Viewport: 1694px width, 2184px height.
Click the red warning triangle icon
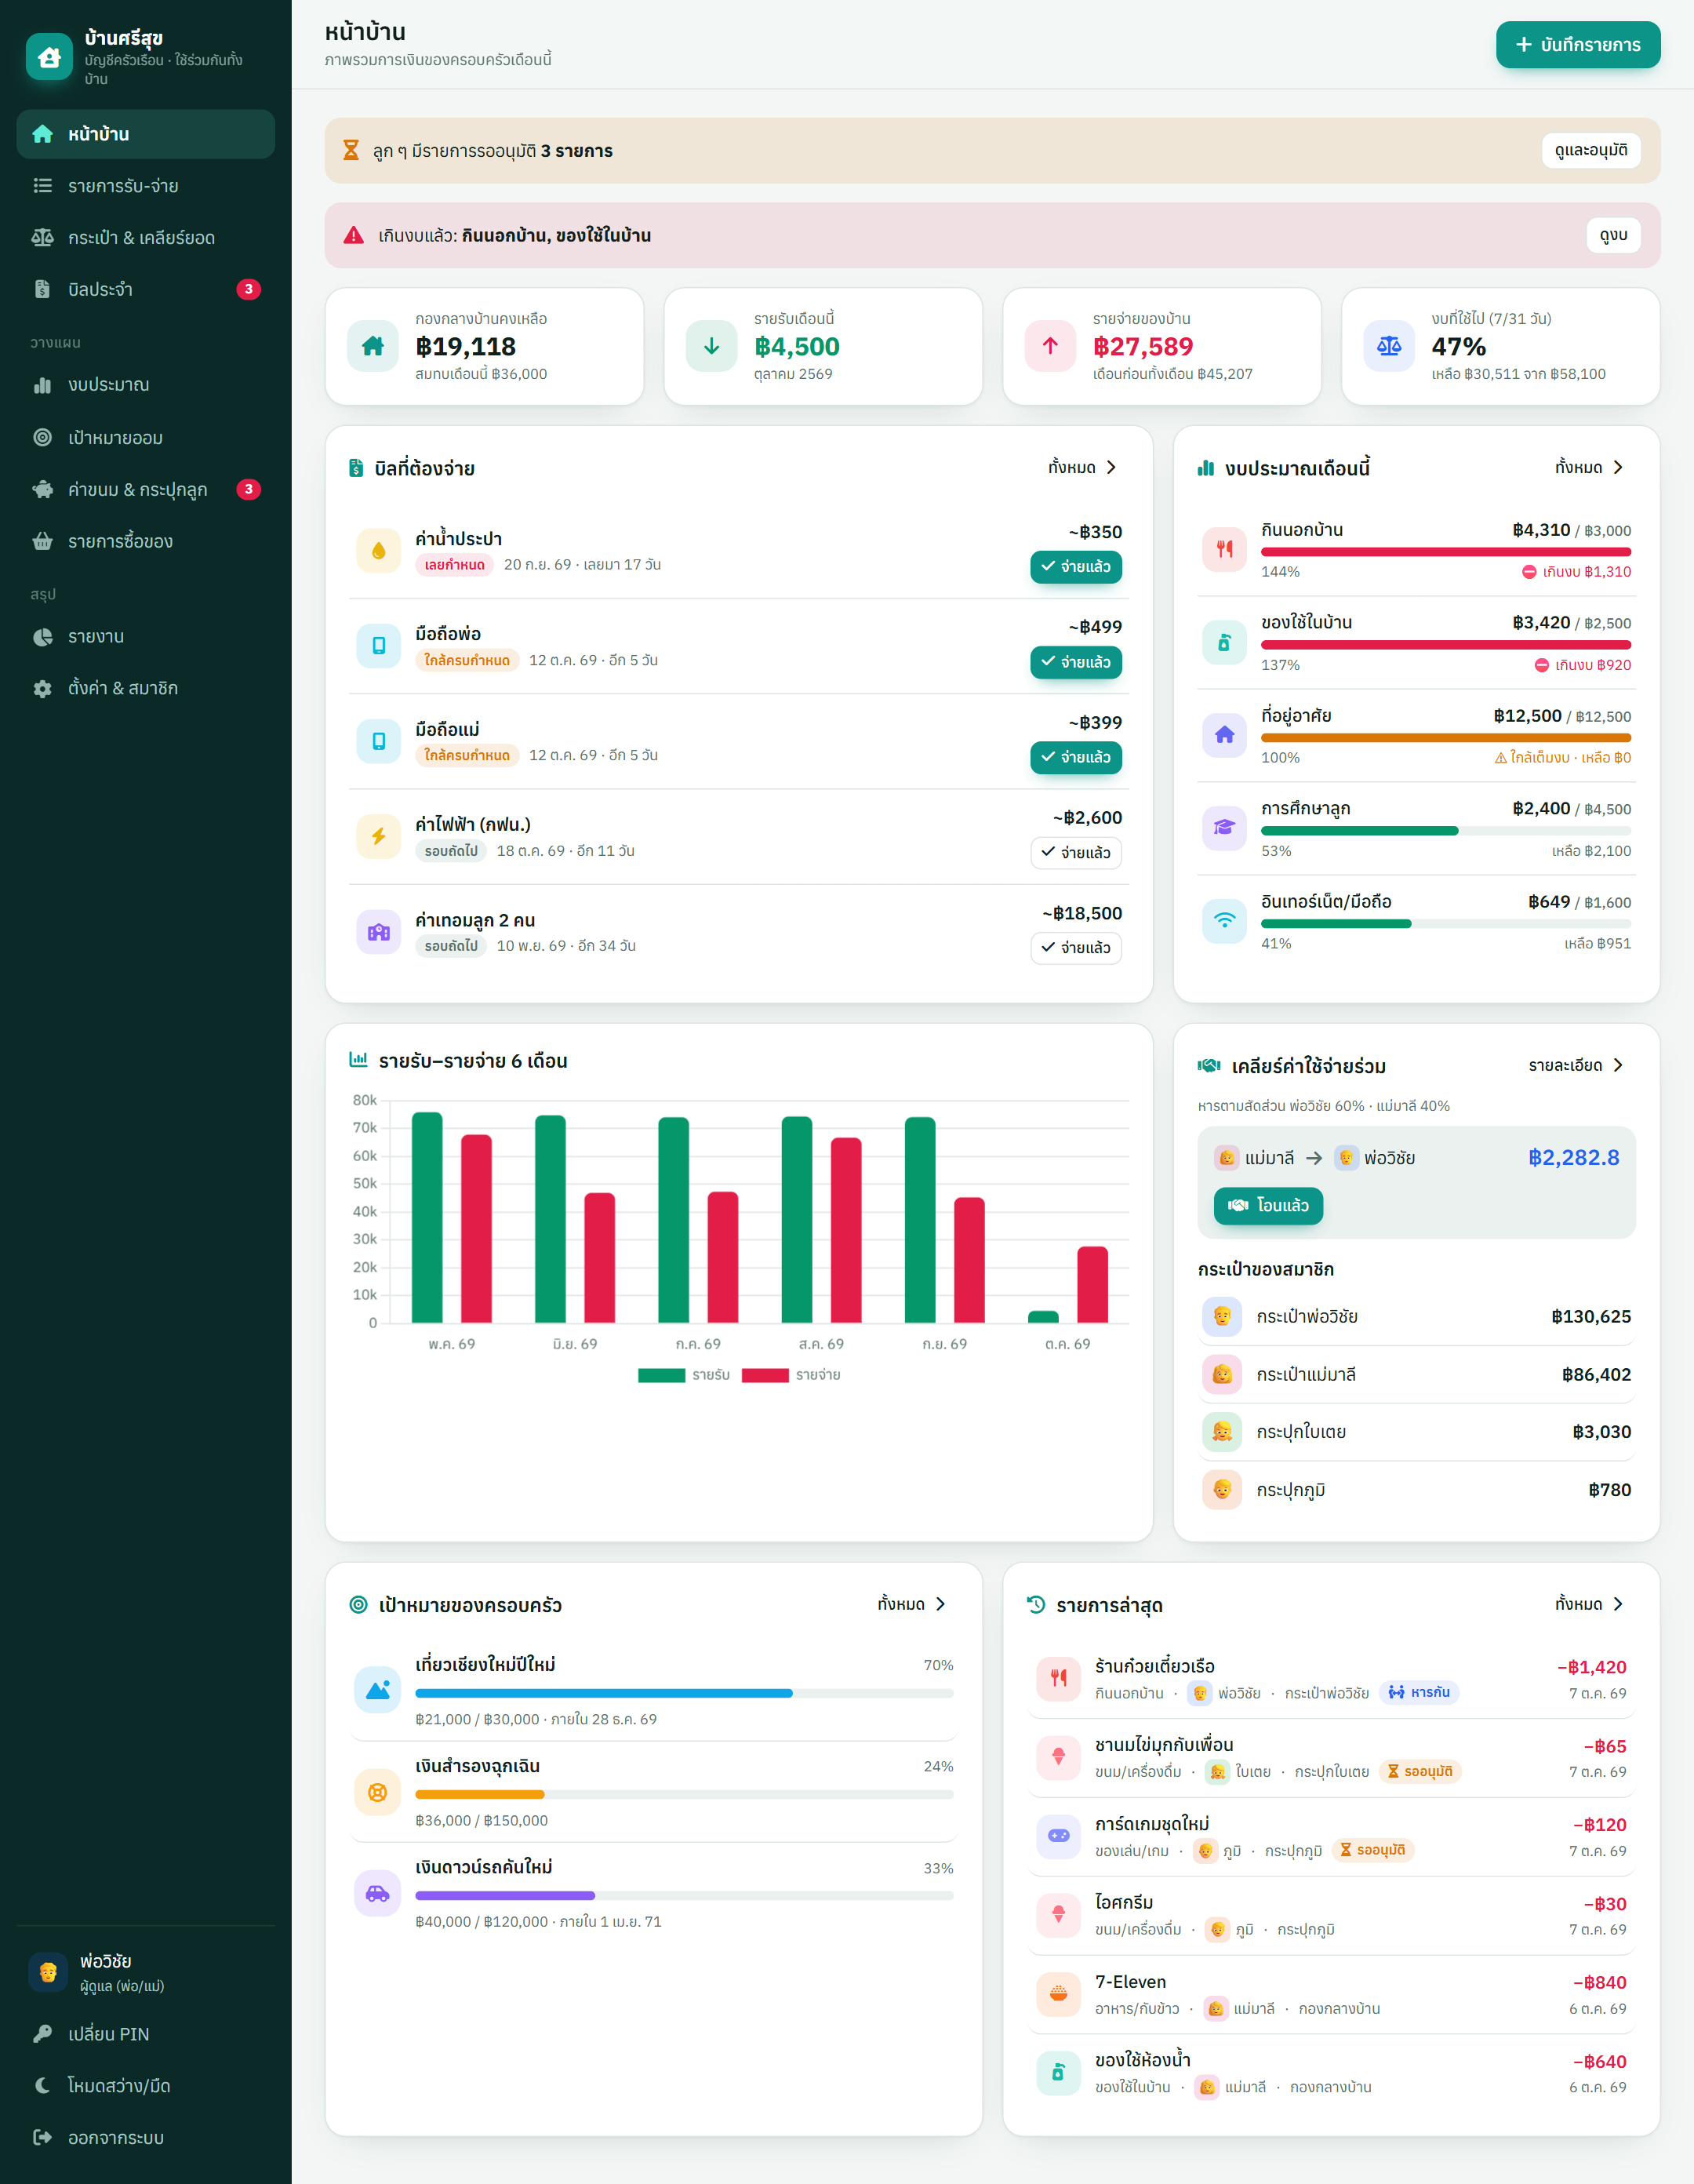(353, 235)
